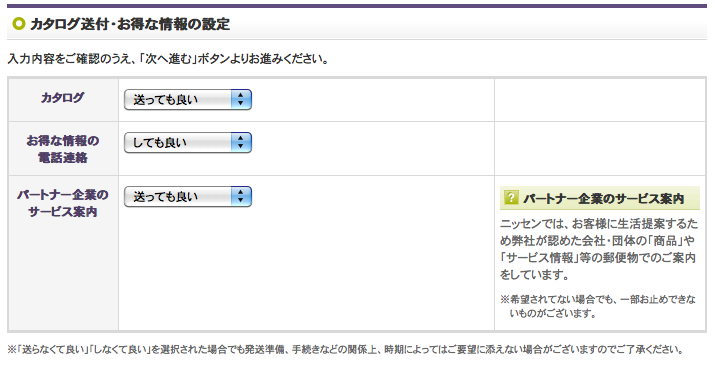This screenshot has width=715, height=376.
Task: Click the ニッセンでは、お客様に生活提案 description text
Action: pos(599,249)
